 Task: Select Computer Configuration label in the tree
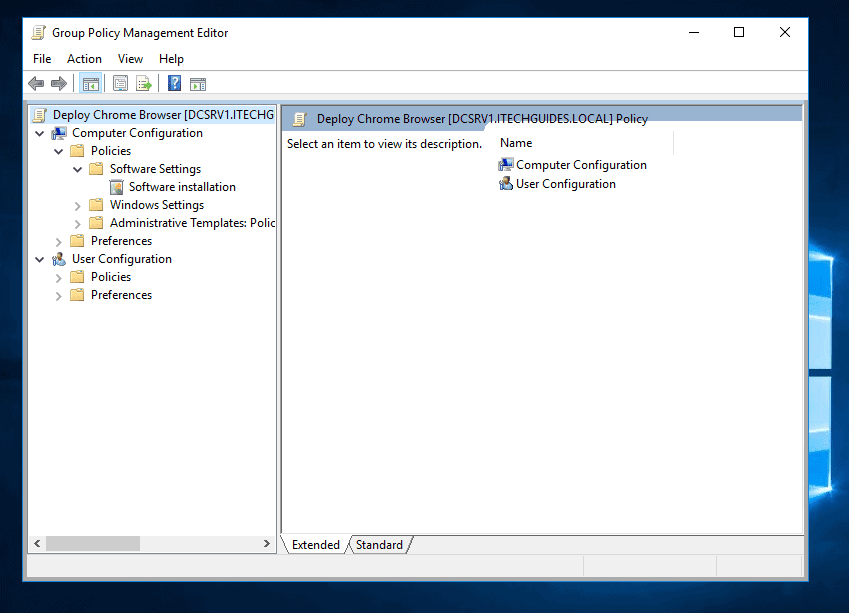pyautogui.click(x=138, y=133)
